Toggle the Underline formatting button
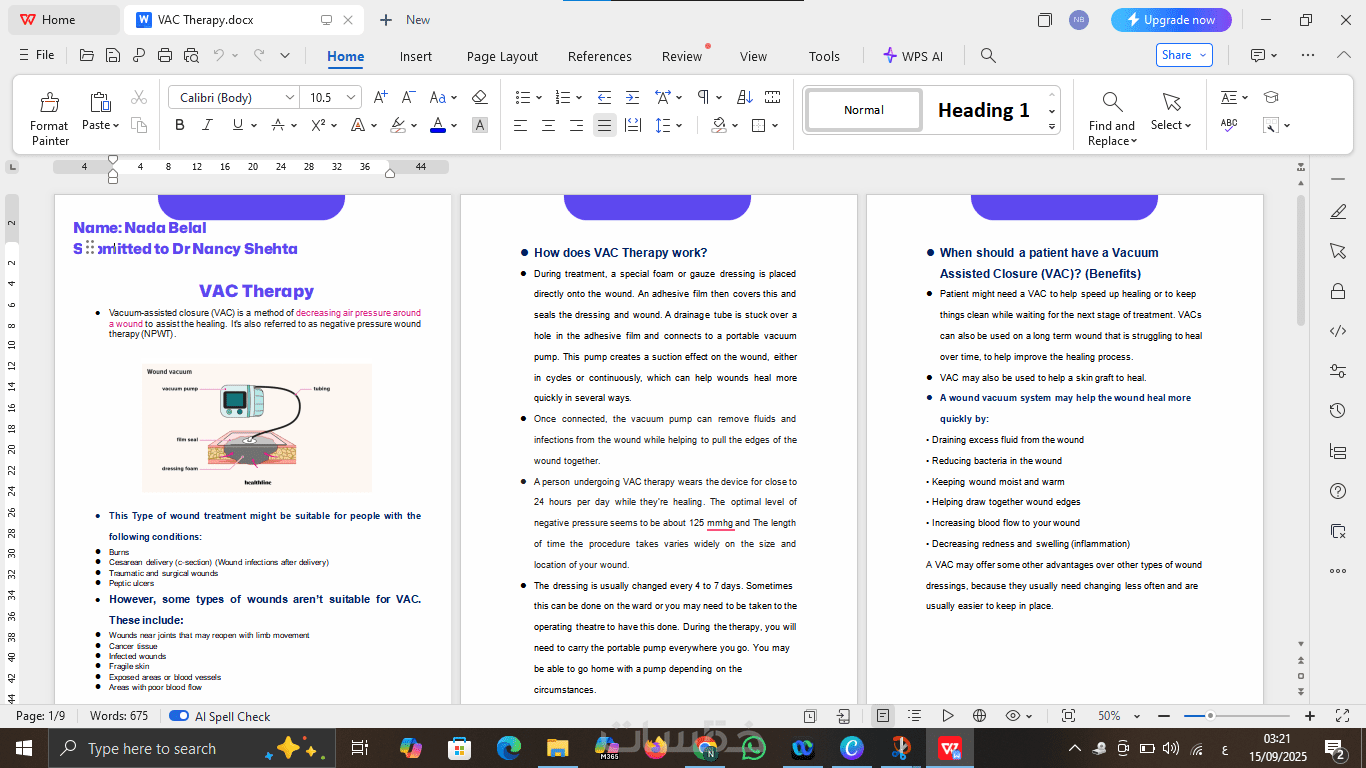The image size is (1366, 768). click(237, 125)
